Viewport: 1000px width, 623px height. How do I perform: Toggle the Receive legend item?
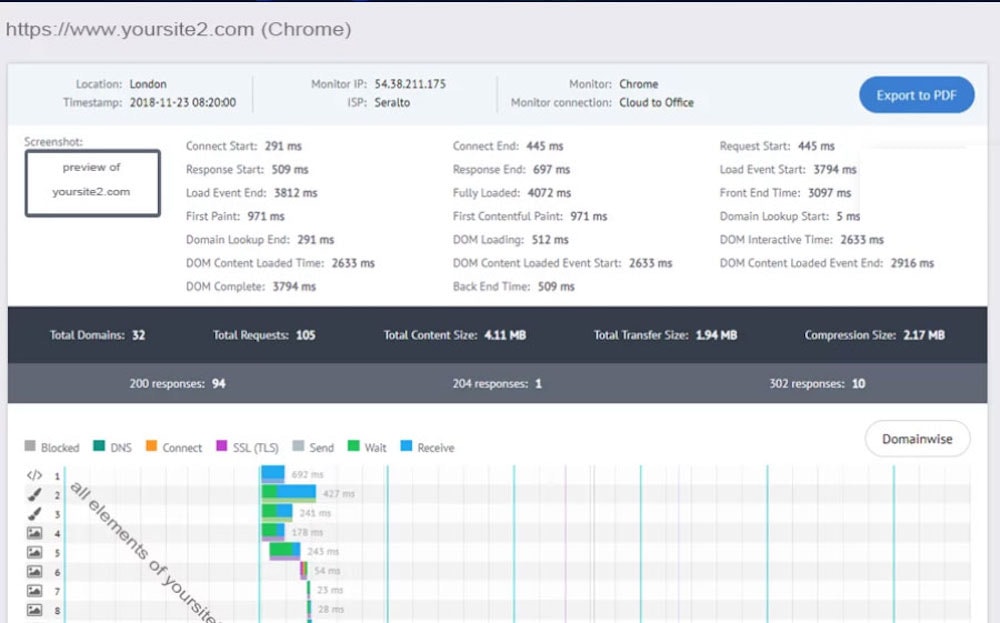[x=427, y=447]
